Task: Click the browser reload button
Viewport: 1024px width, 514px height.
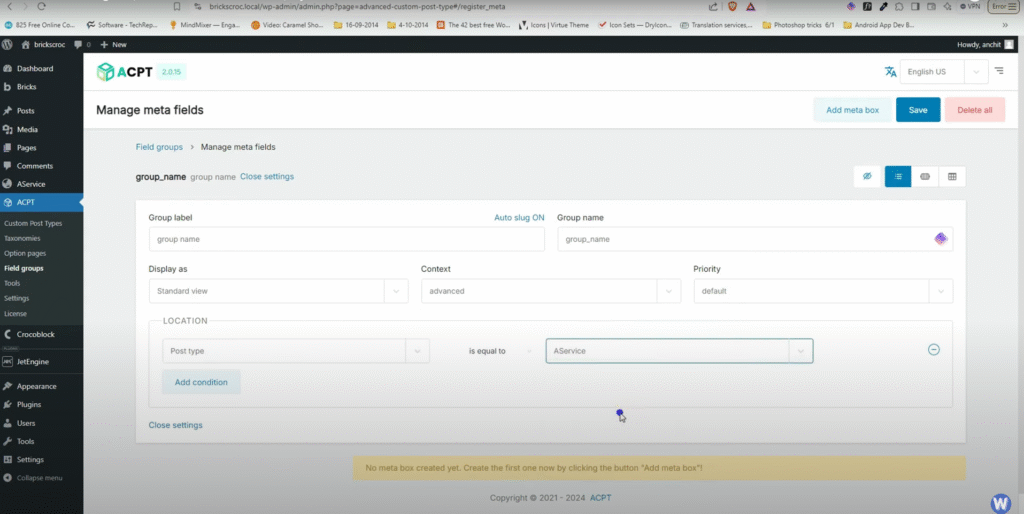Action: click(x=41, y=6)
